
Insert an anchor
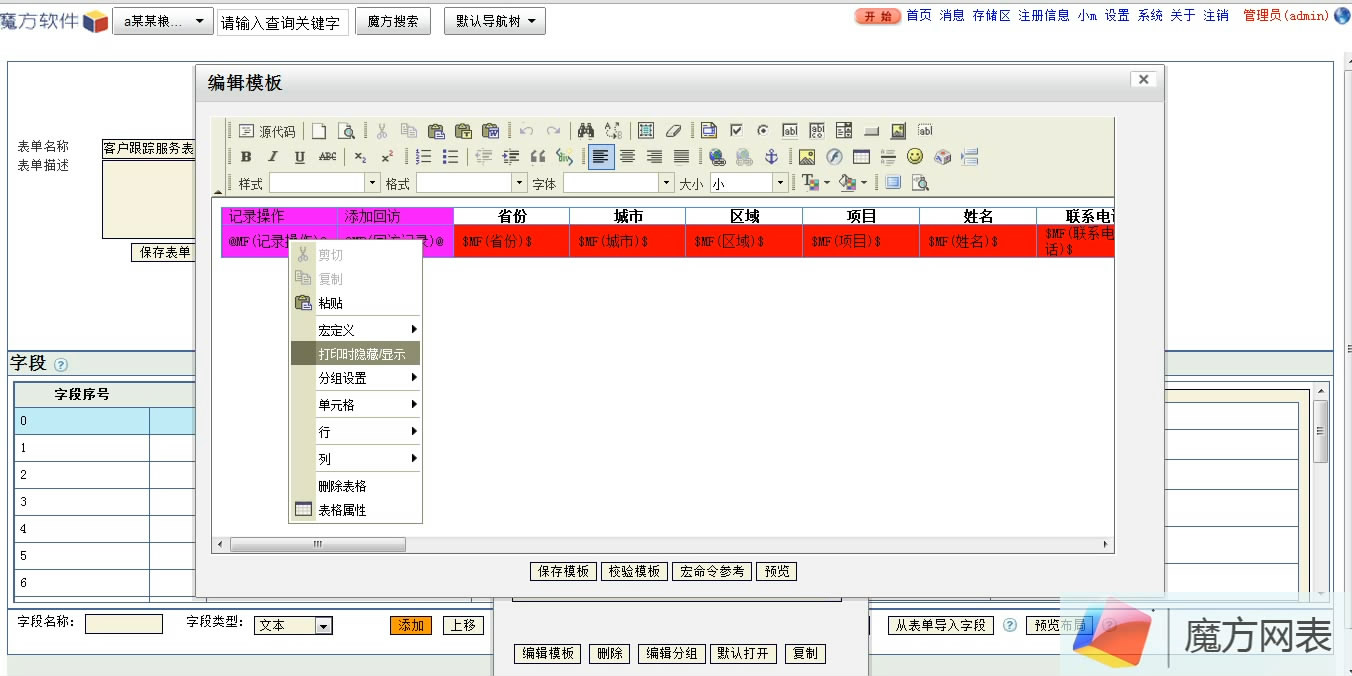(771, 157)
